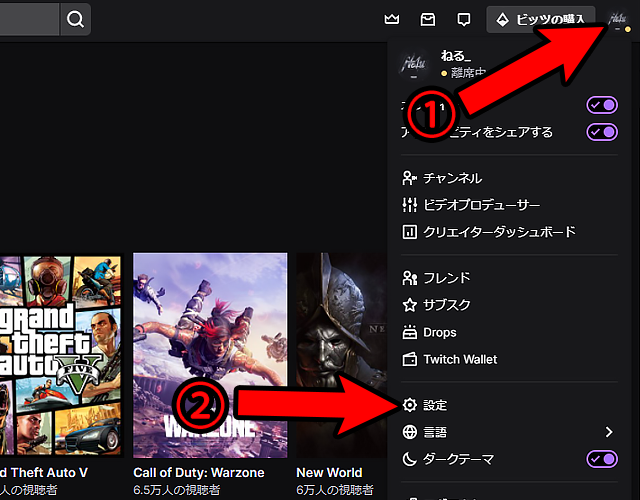Open the Call of Duty: Warzone cover
Image resolution: width=640 pixels, height=500 pixels.
pyautogui.click(x=210, y=355)
